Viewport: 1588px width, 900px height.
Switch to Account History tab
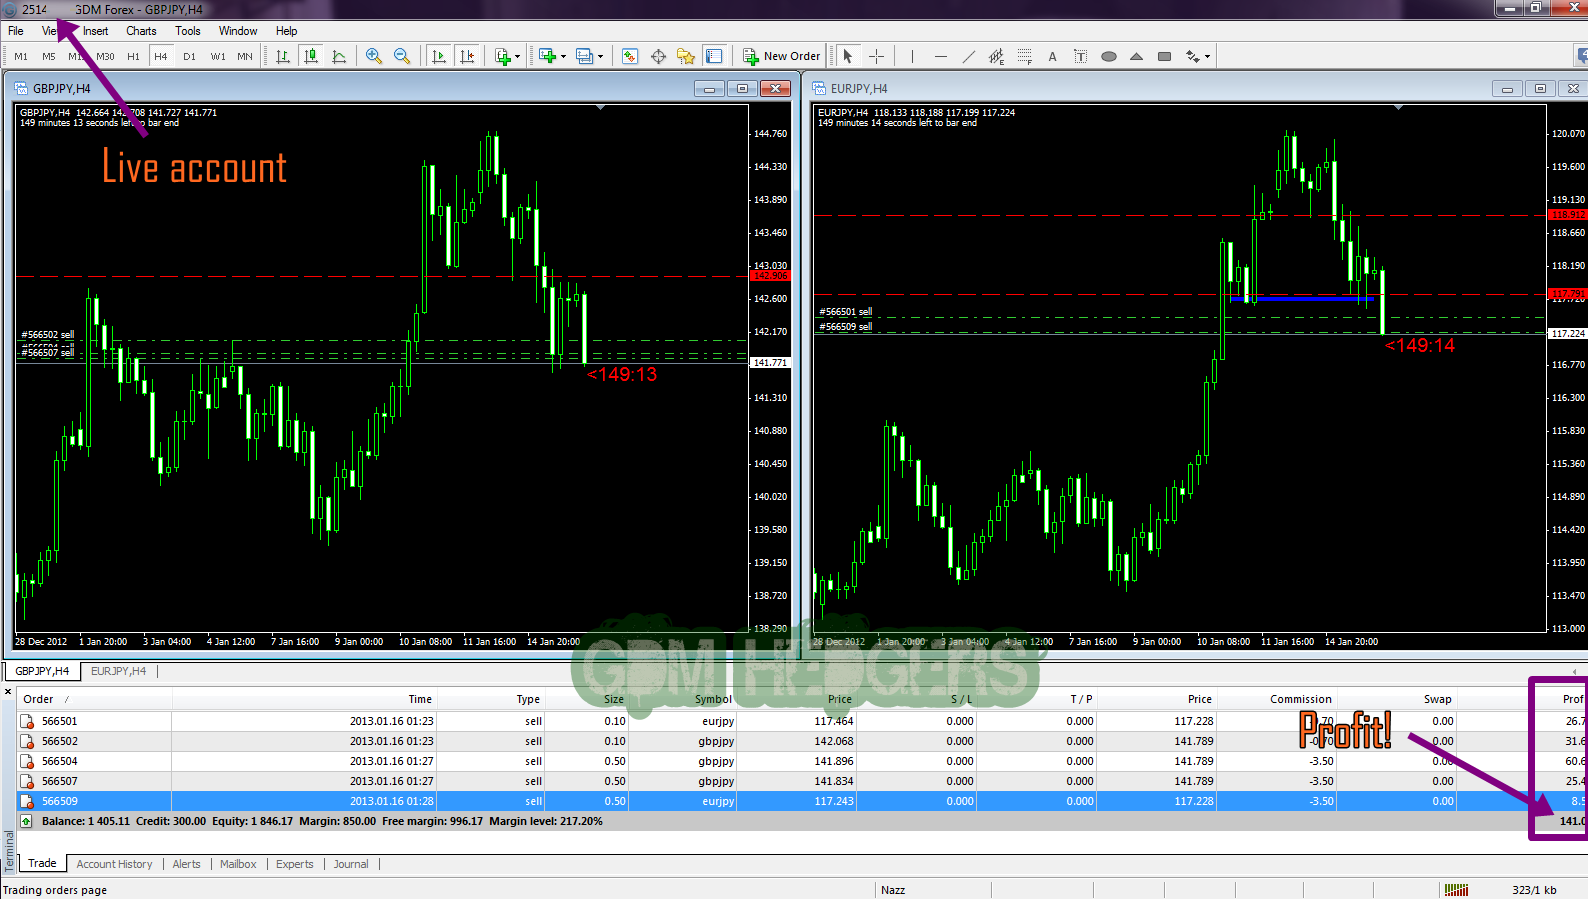[114, 864]
